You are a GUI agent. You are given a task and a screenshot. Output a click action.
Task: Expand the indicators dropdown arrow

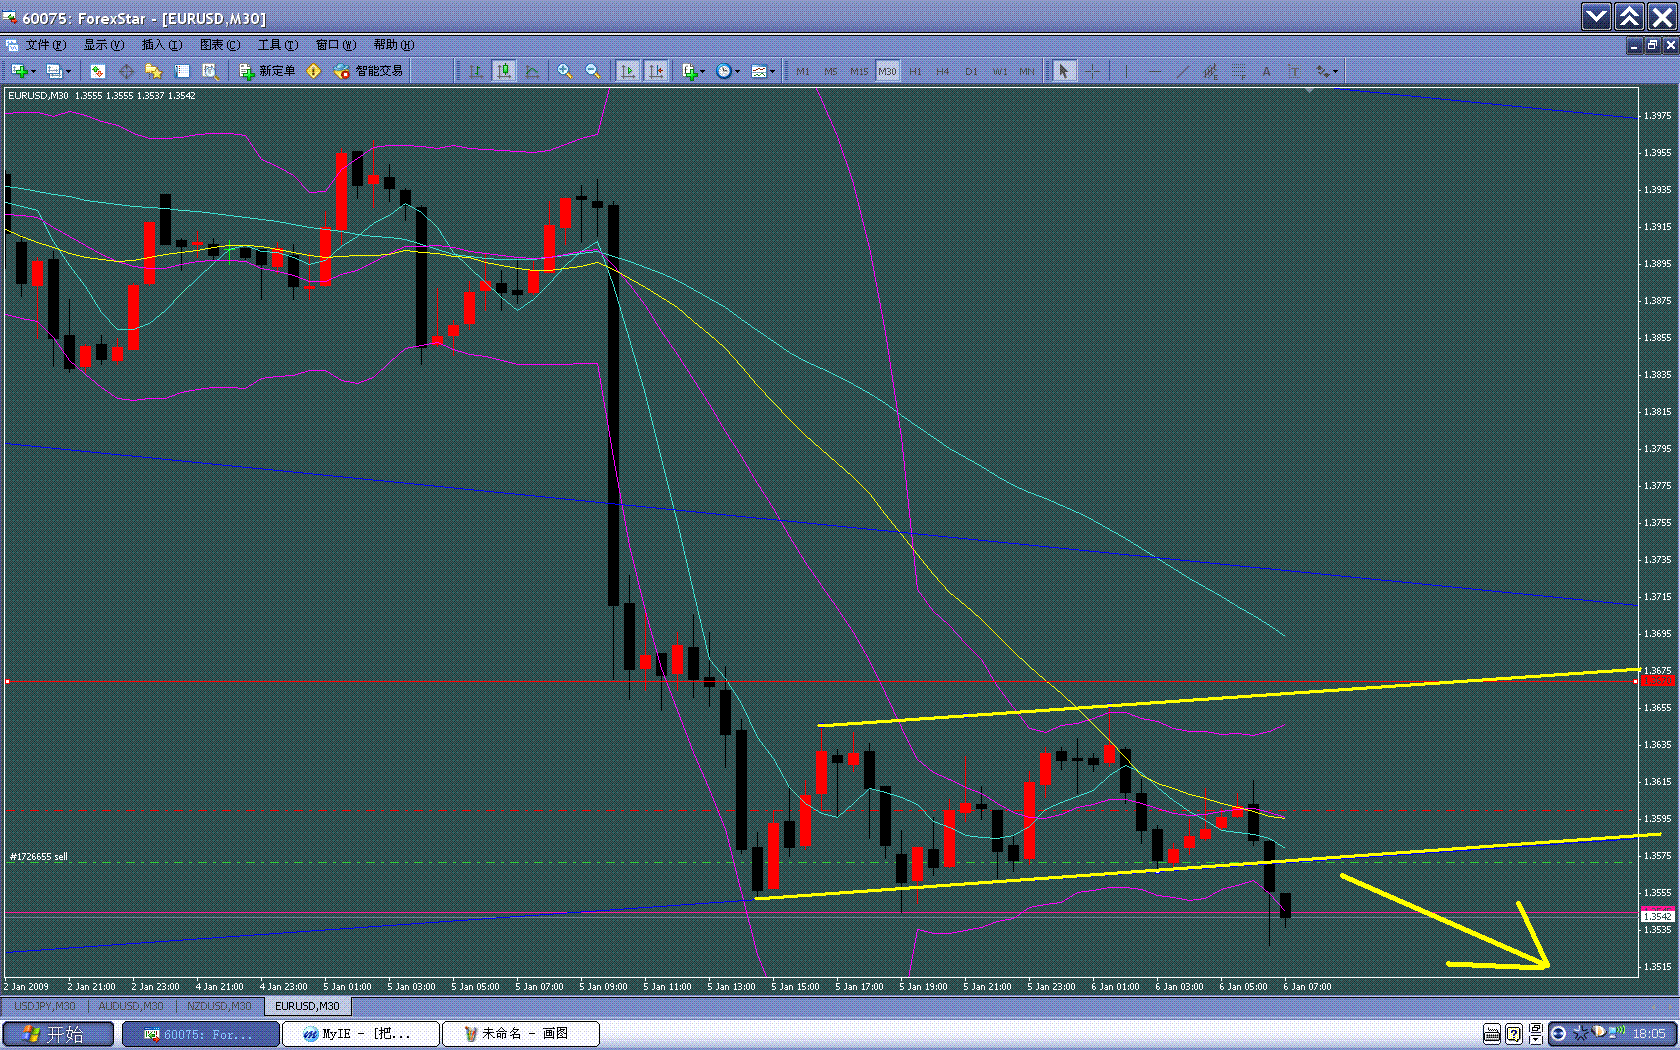tap(703, 71)
